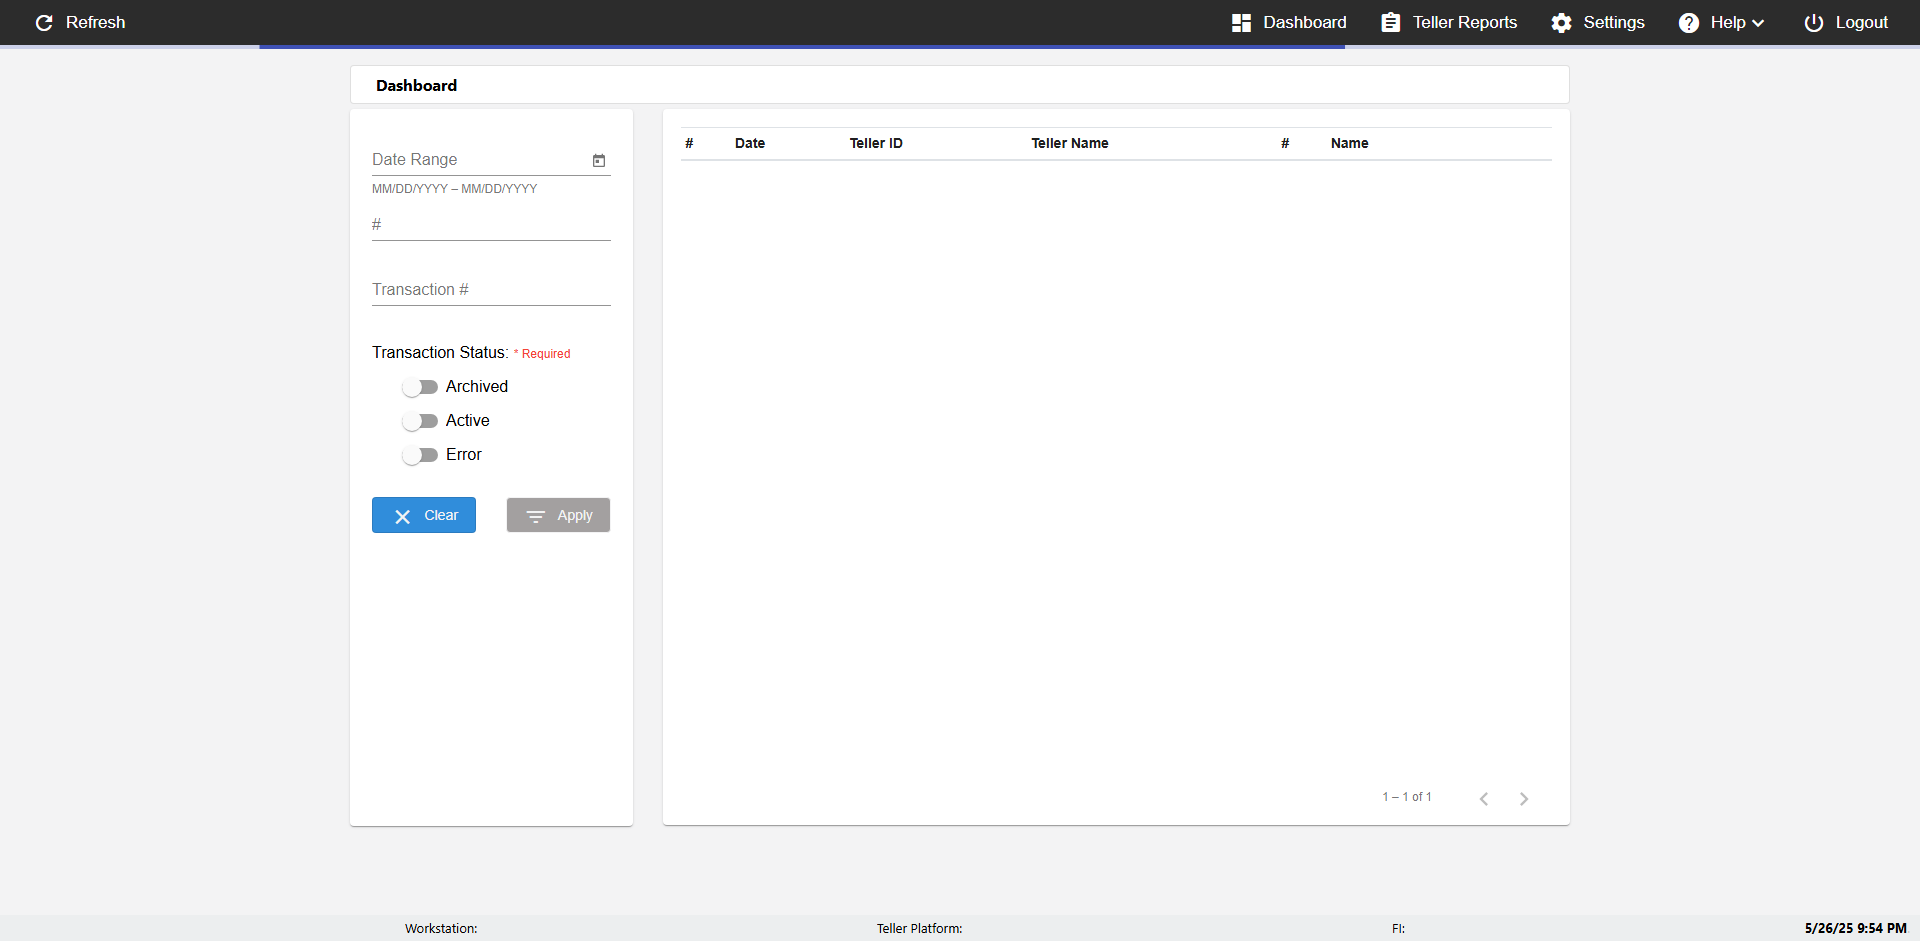Sort by the Date column header
The height and width of the screenshot is (941, 1920).
tap(750, 143)
